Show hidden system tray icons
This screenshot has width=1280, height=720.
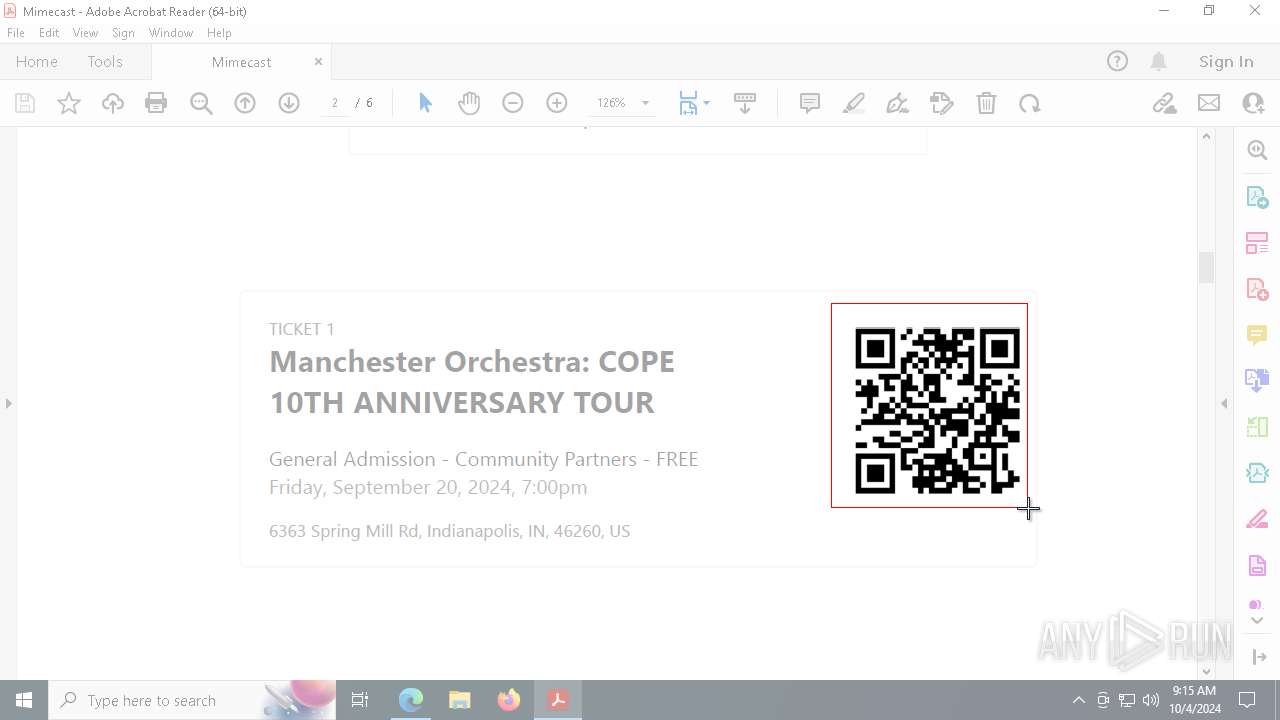click(x=1078, y=700)
